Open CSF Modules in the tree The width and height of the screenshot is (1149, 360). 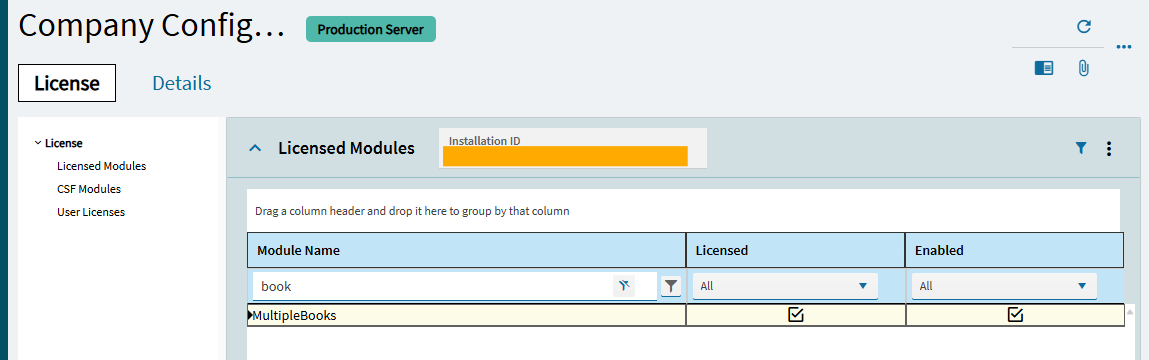coord(89,189)
